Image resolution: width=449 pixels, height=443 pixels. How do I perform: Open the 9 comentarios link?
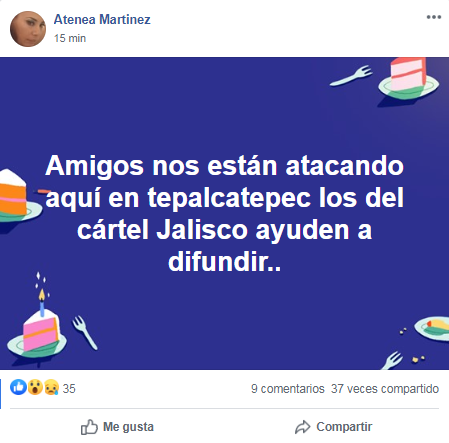[x=288, y=389]
